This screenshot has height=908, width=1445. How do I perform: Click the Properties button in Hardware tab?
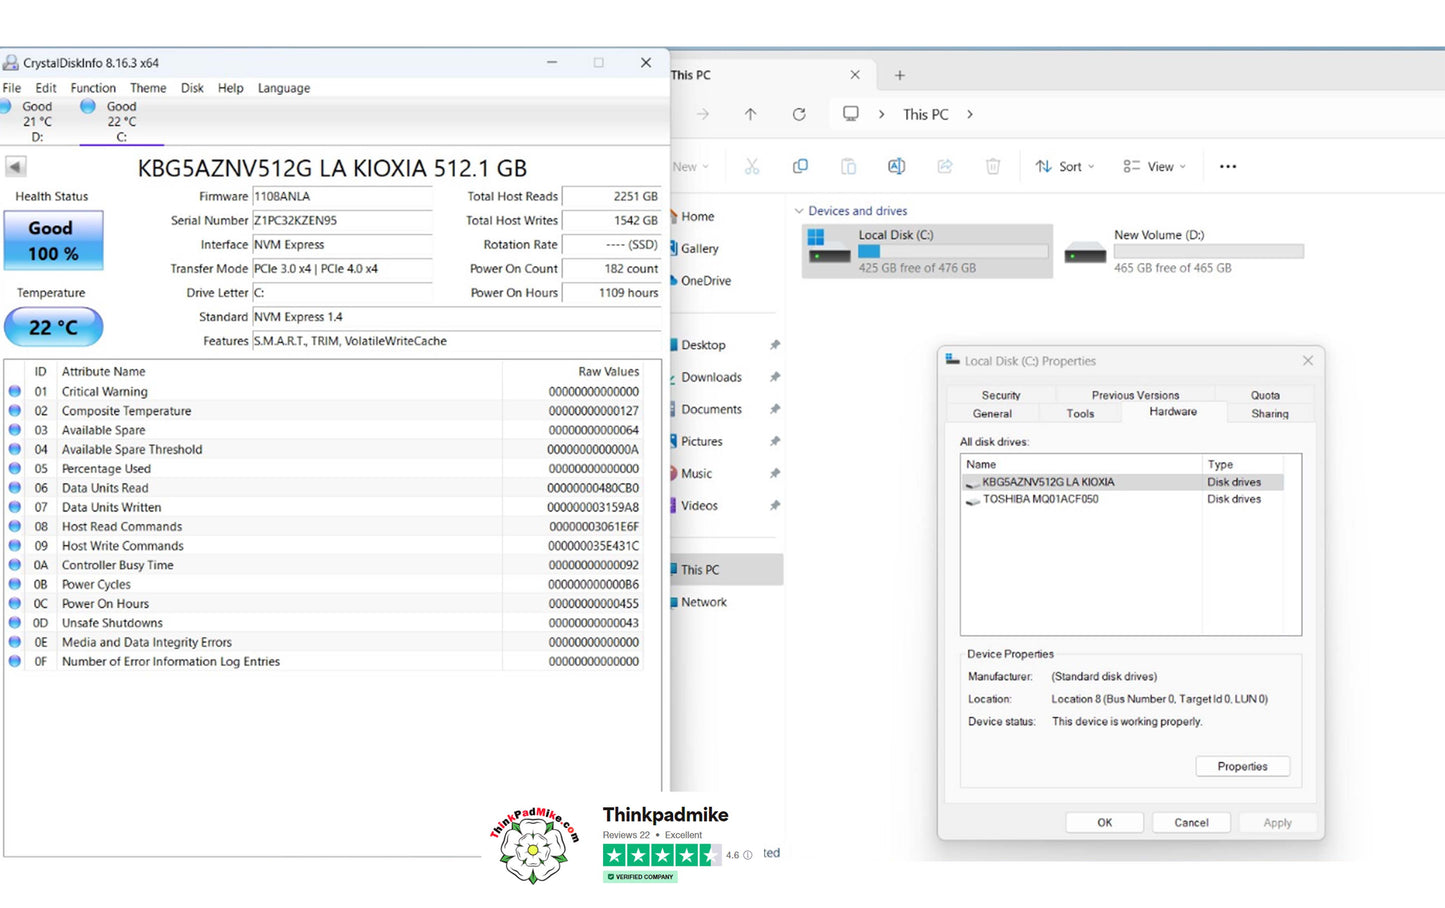pos(1242,766)
